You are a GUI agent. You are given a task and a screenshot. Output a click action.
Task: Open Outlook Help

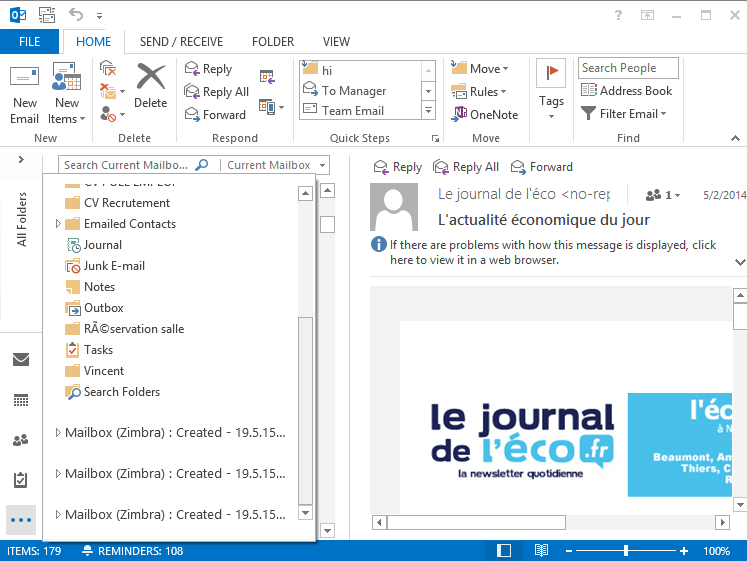point(618,15)
